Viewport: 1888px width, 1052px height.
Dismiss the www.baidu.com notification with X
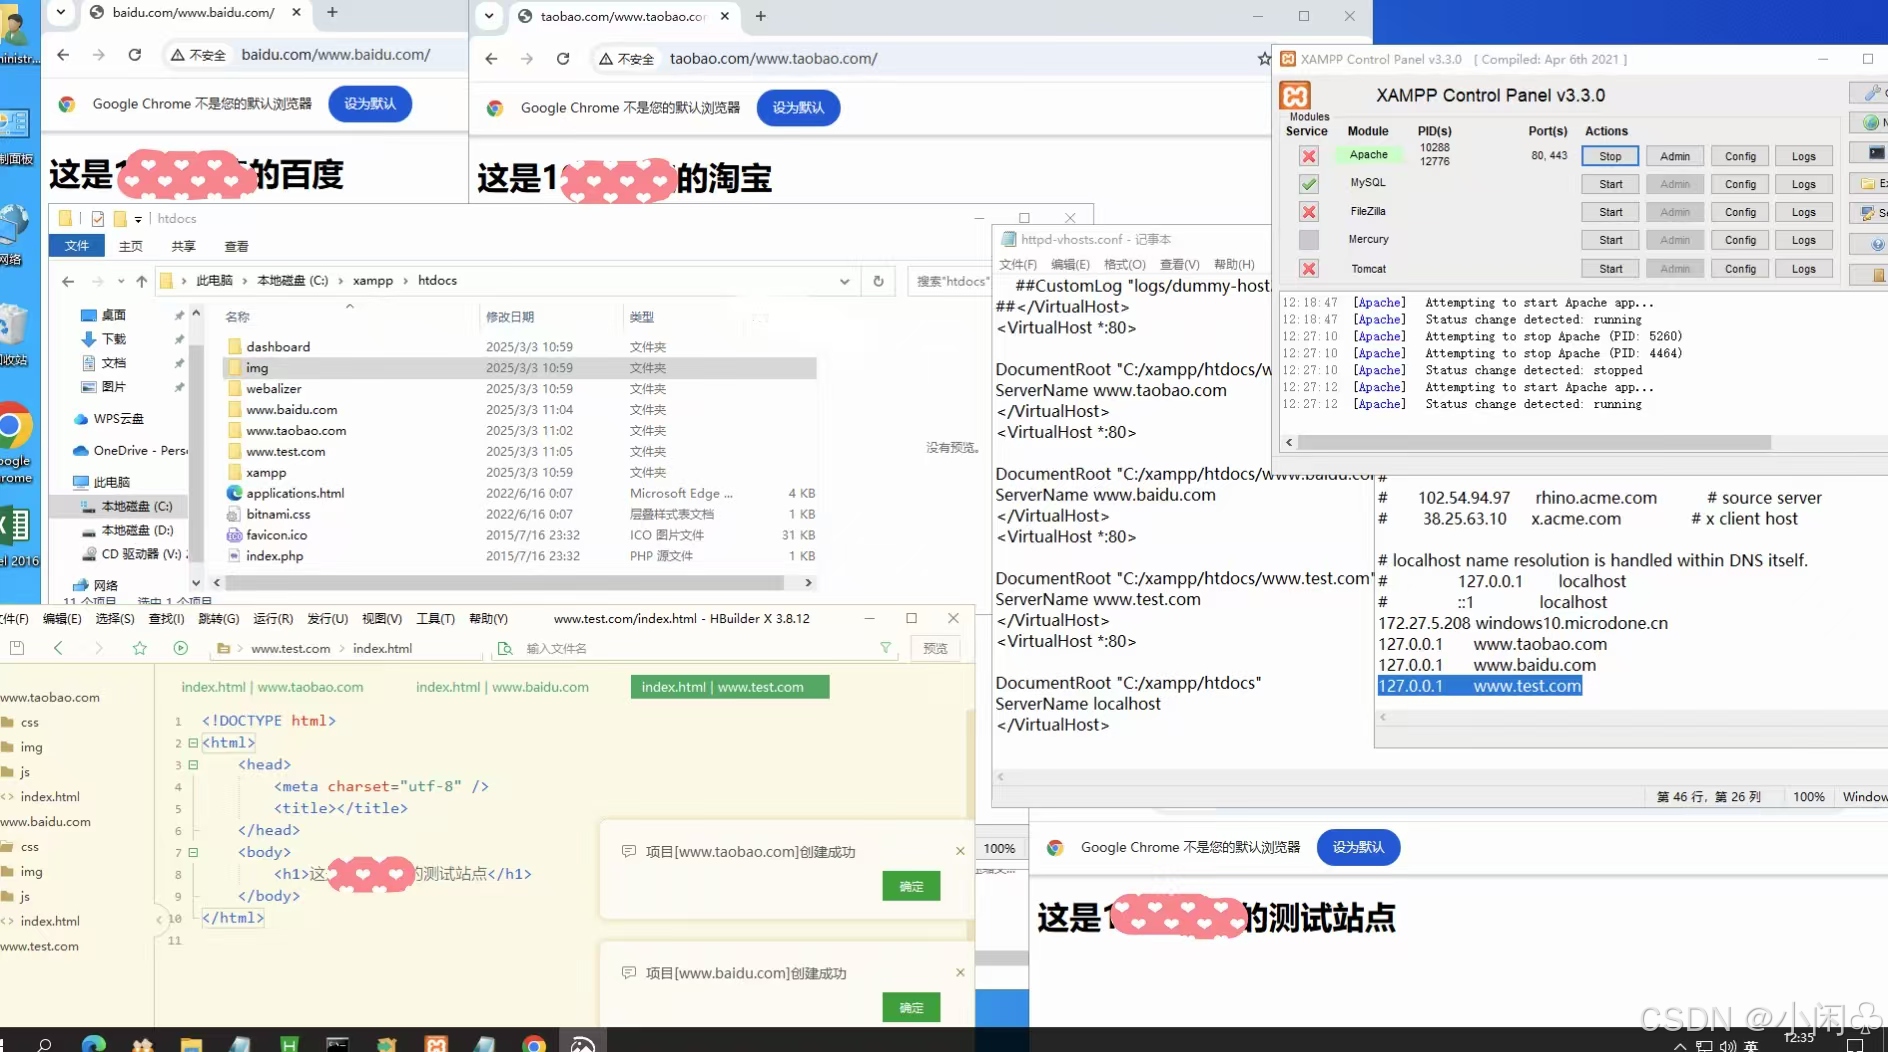coord(960,972)
